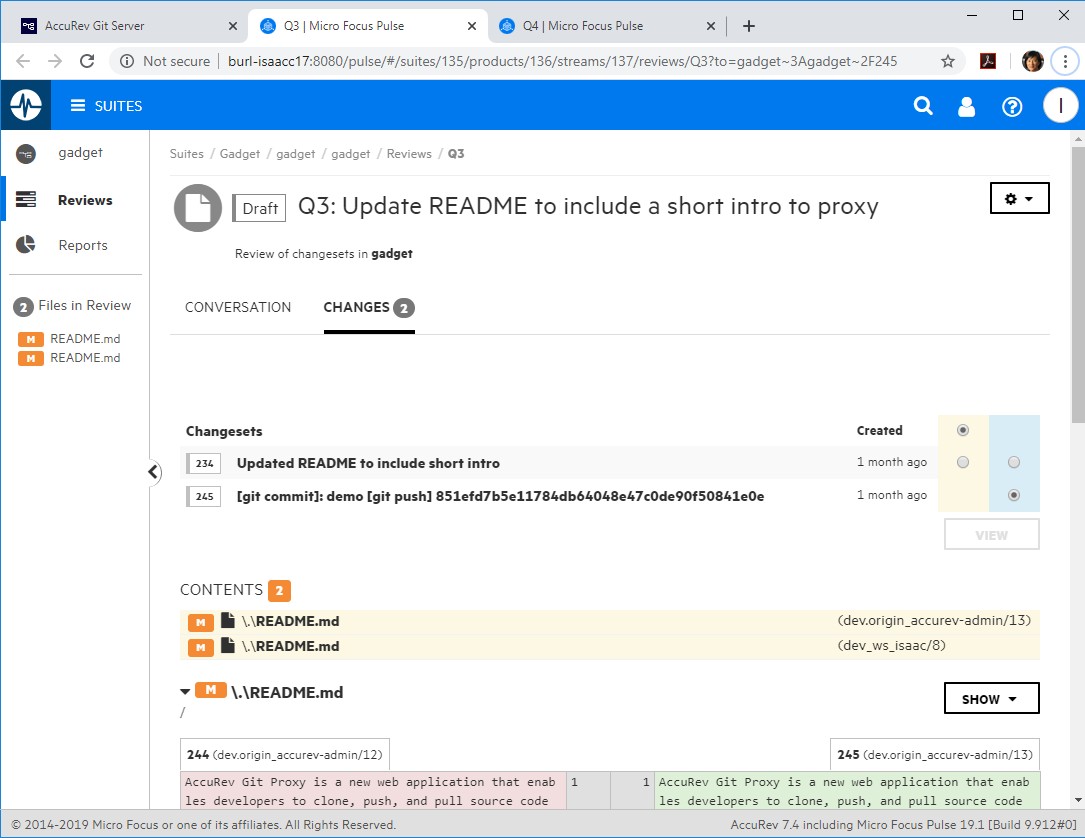This screenshot has height=838, width=1085.
Task: Select the right radio button for changeset 245
Action: (x=1014, y=495)
